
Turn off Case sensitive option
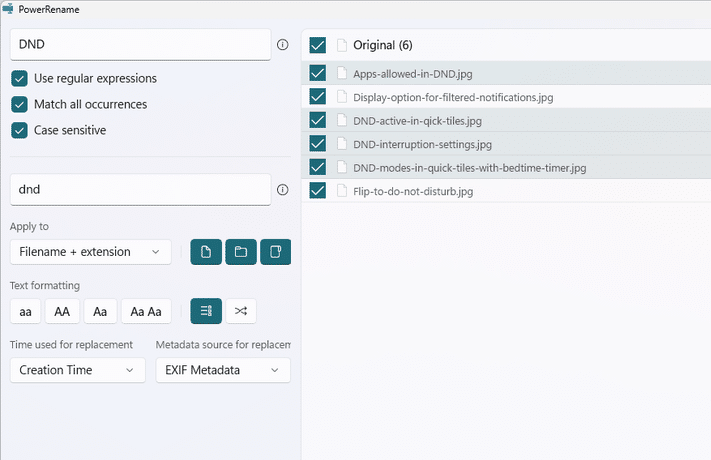point(19,130)
